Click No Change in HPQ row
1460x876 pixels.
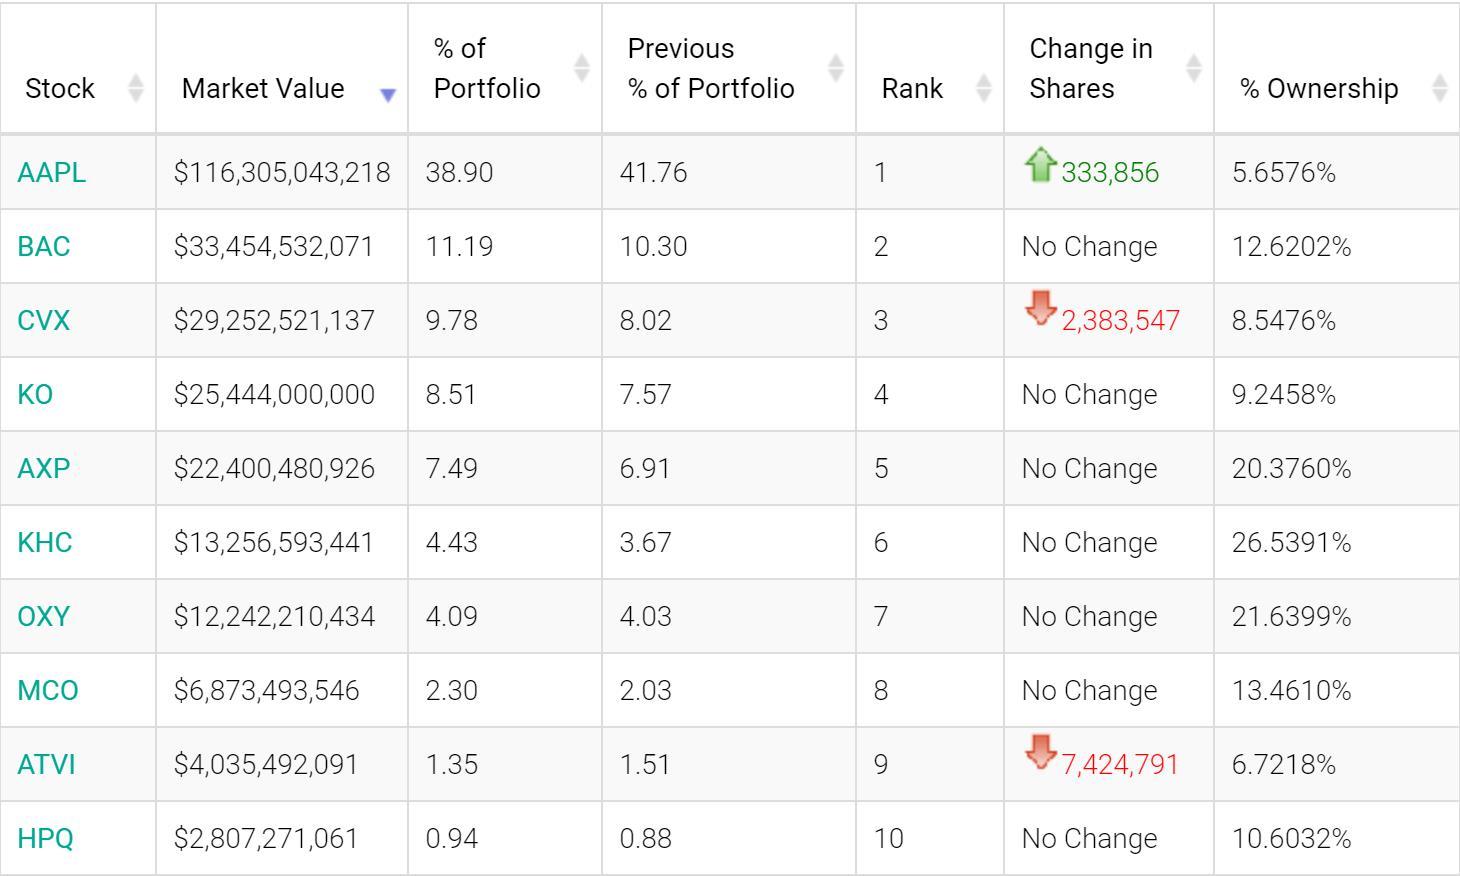[1089, 838]
